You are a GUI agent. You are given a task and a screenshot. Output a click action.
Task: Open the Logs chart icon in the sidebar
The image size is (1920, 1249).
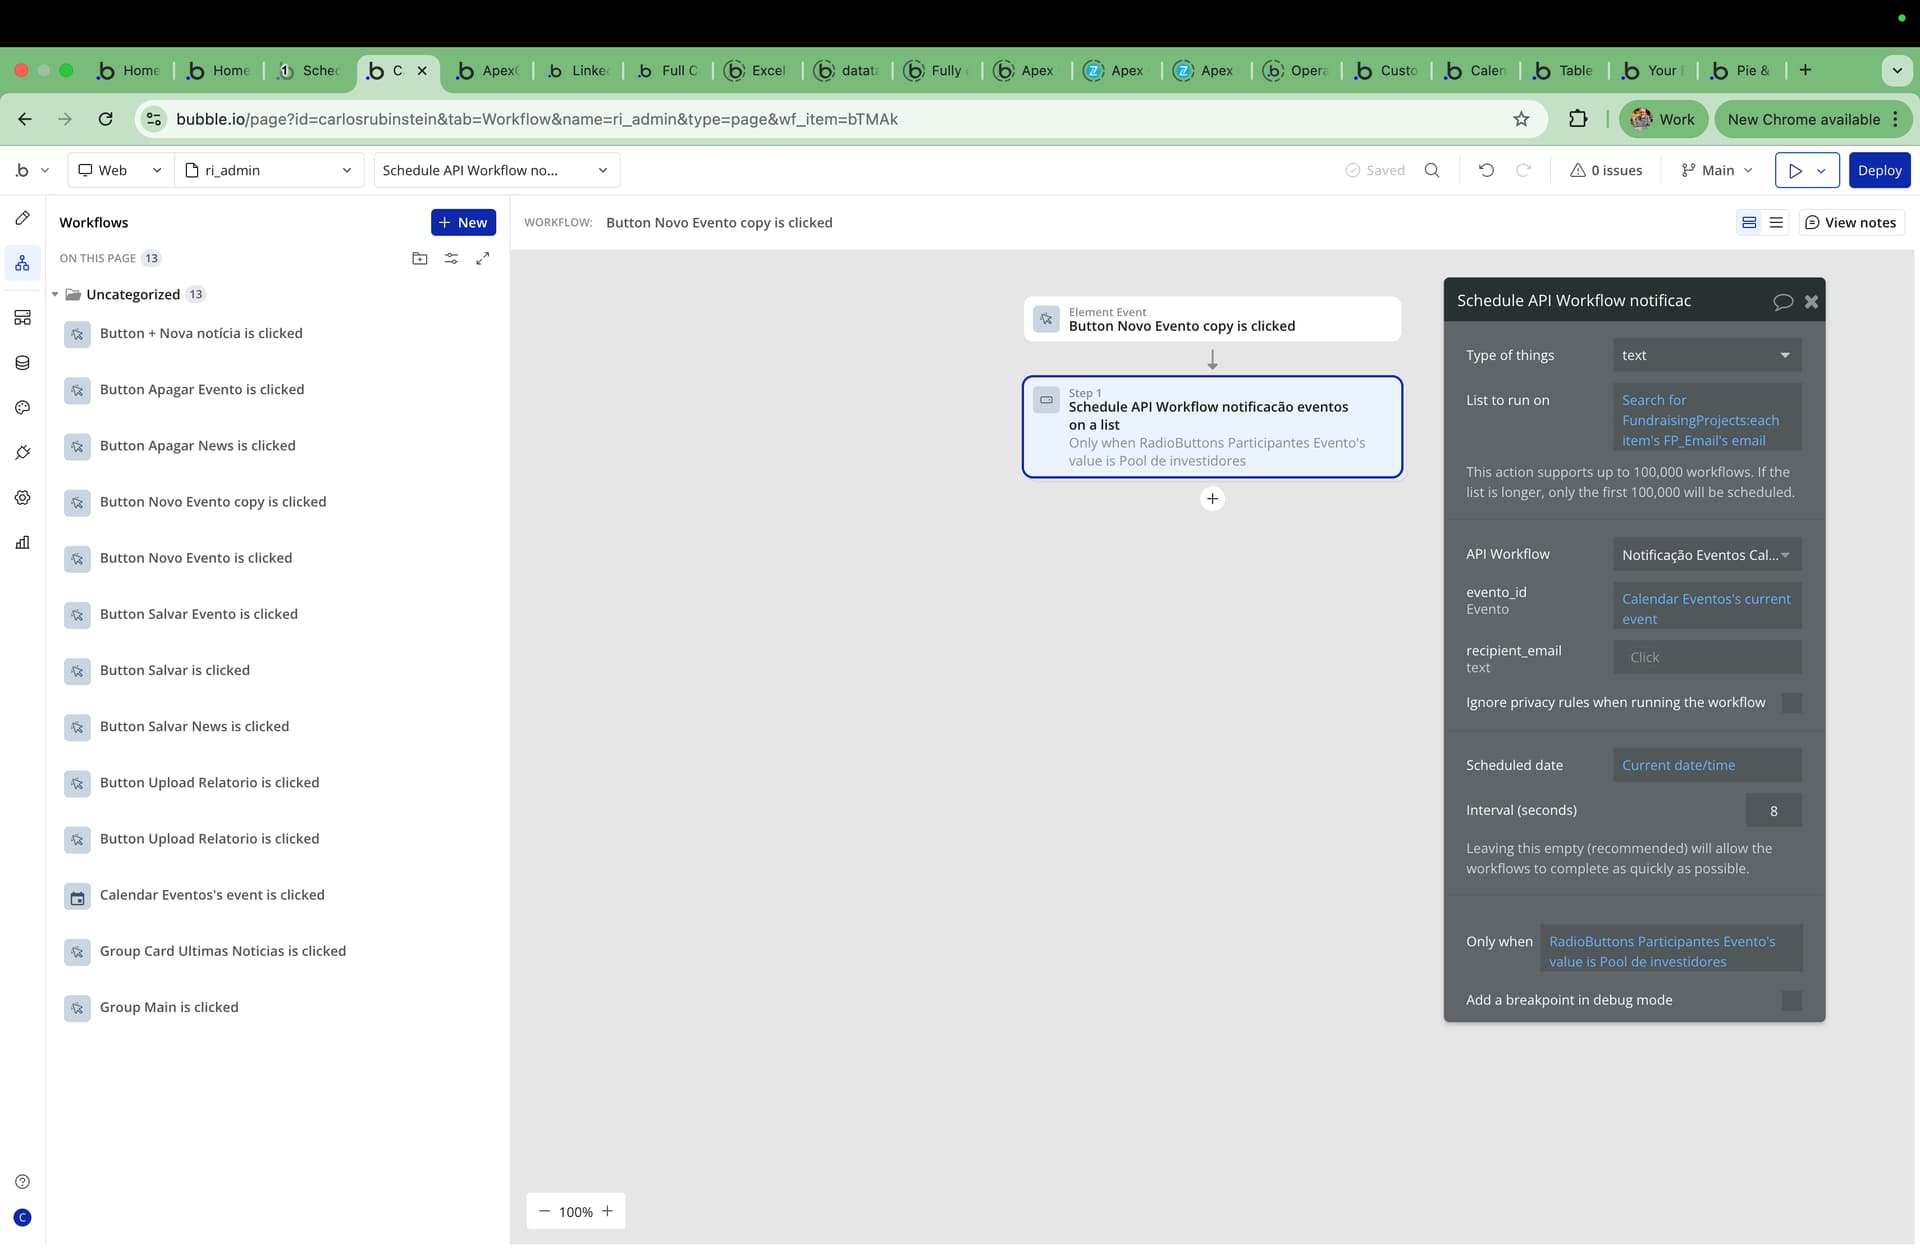point(22,543)
